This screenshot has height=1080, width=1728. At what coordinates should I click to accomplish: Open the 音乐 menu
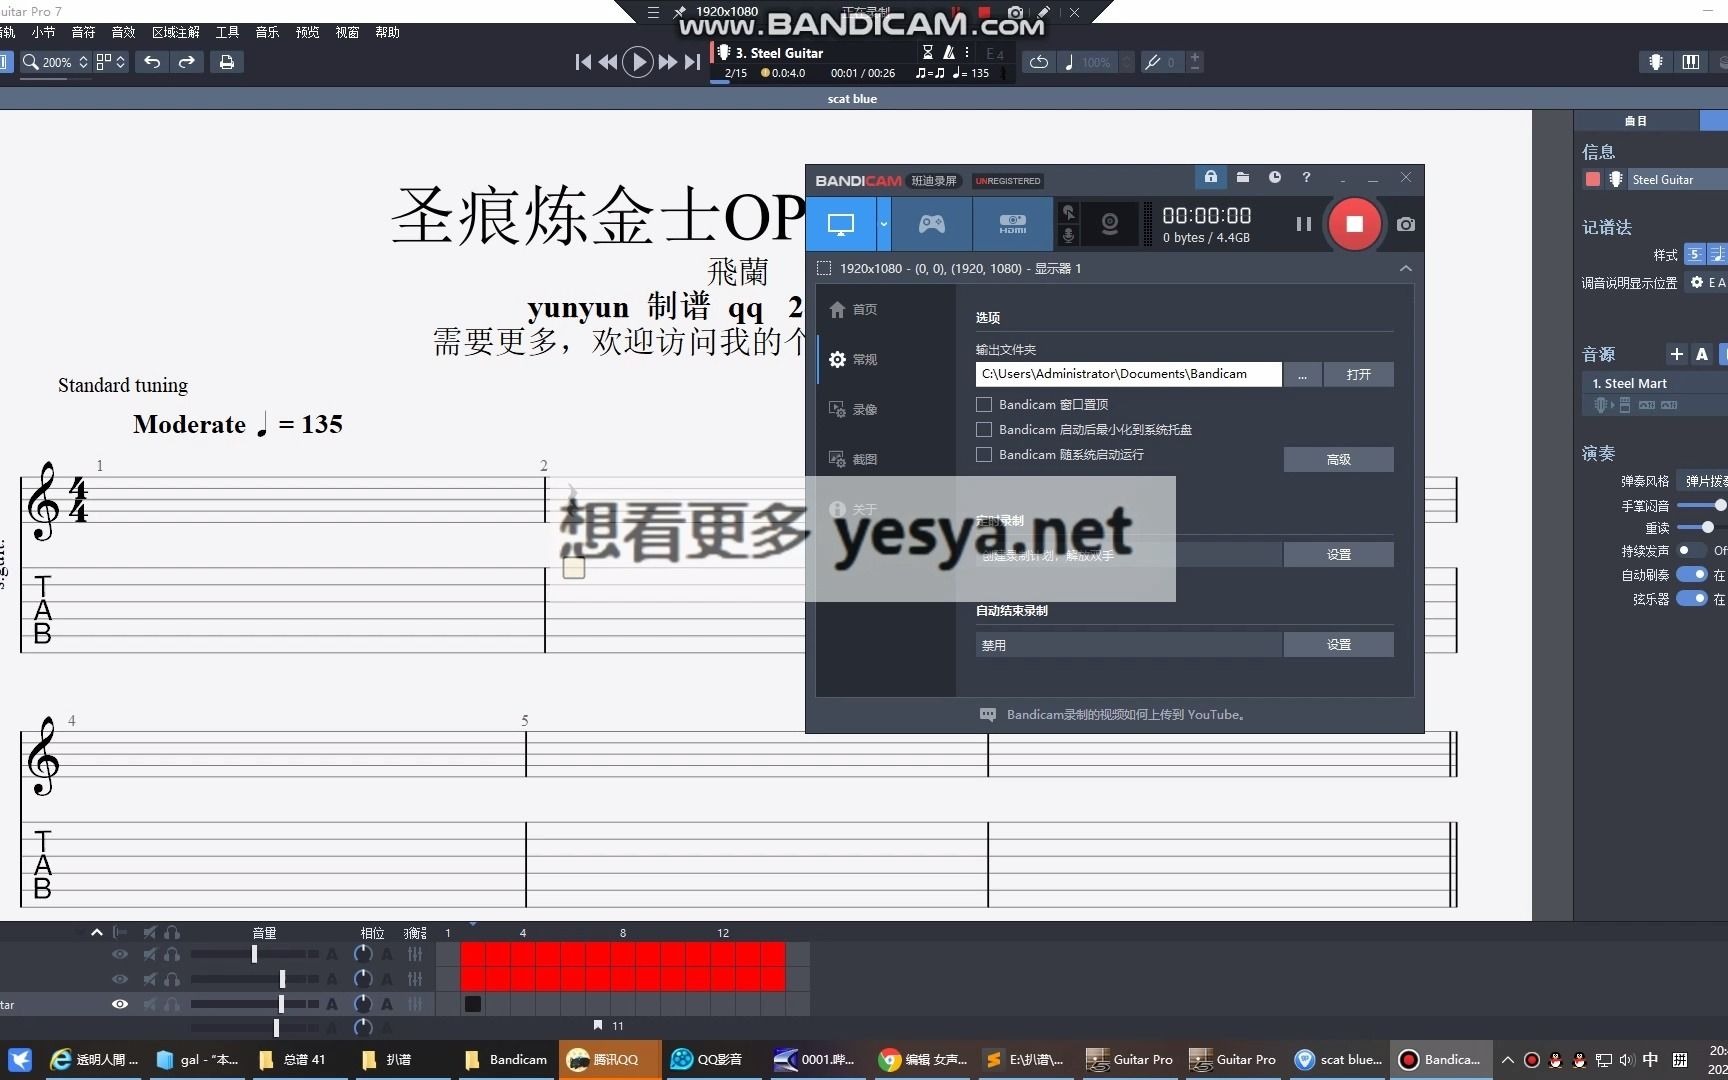coord(267,32)
